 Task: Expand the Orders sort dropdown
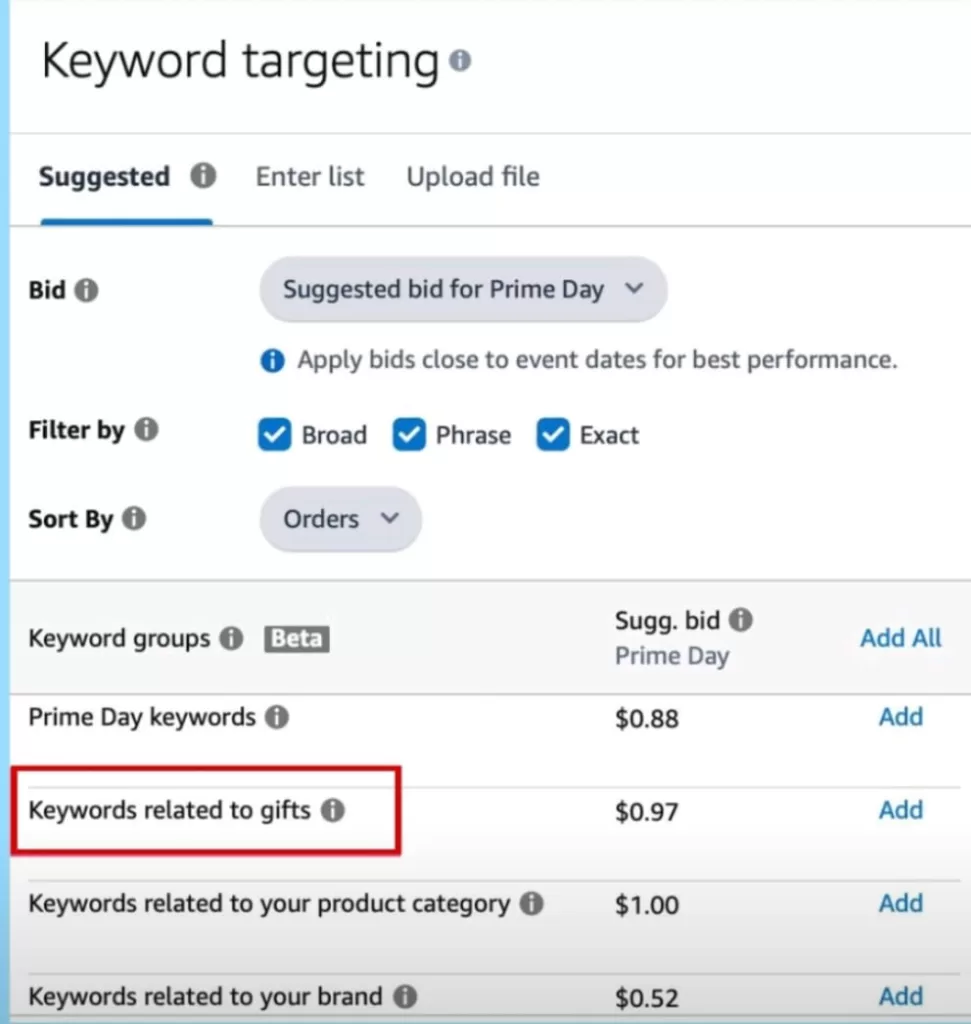click(340, 519)
